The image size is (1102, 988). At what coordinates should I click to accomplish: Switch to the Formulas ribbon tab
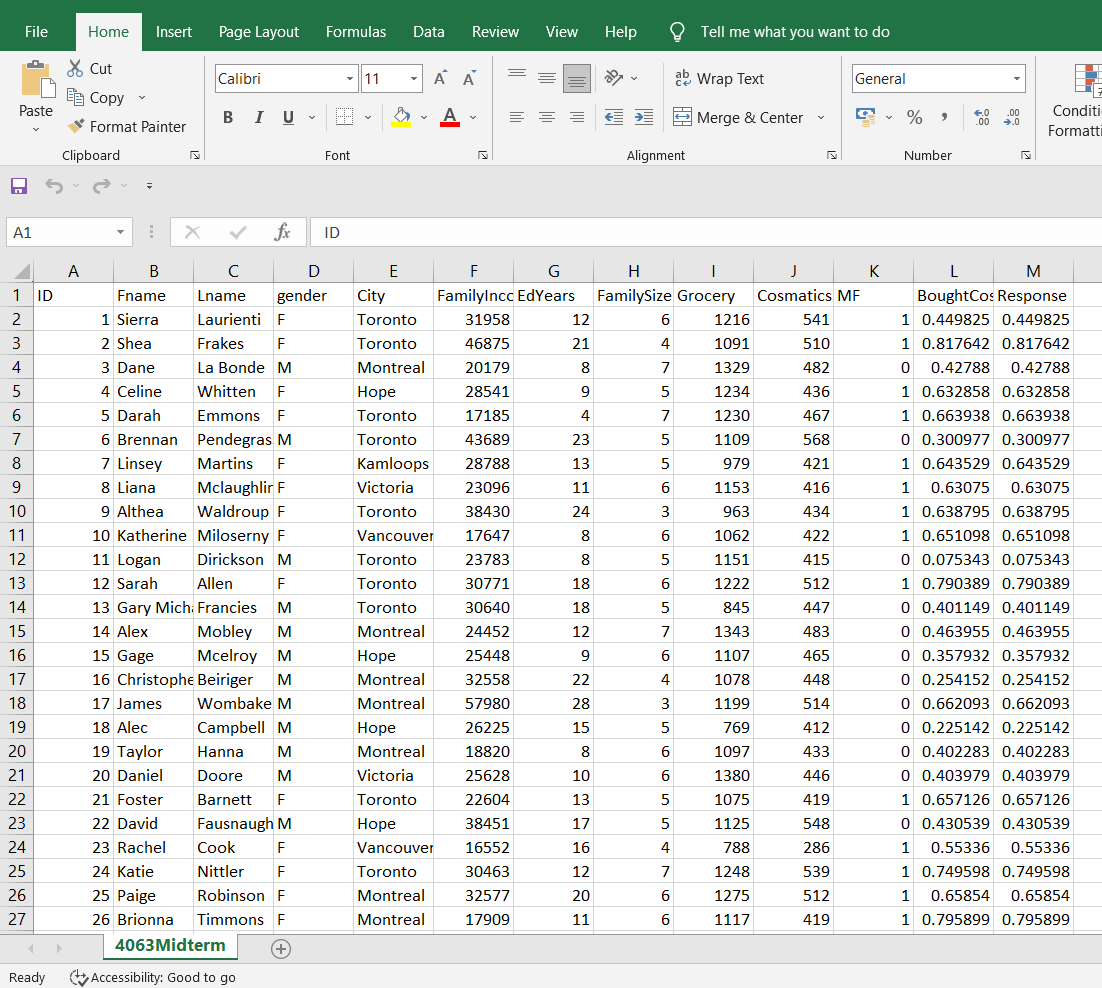coord(356,31)
